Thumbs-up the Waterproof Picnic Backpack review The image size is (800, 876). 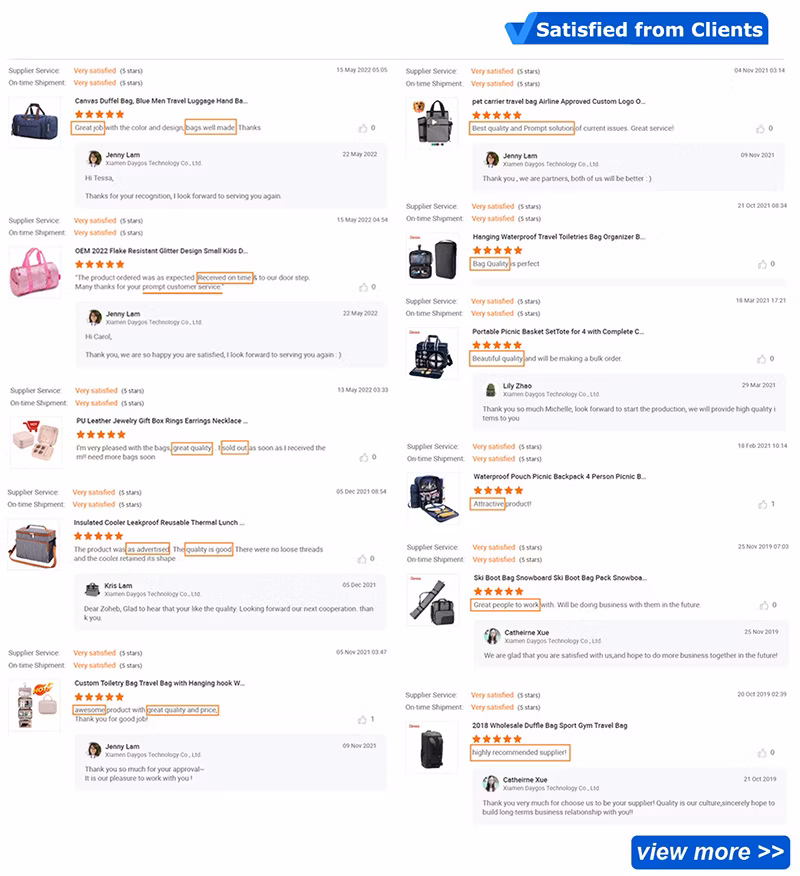coord(763,504)
